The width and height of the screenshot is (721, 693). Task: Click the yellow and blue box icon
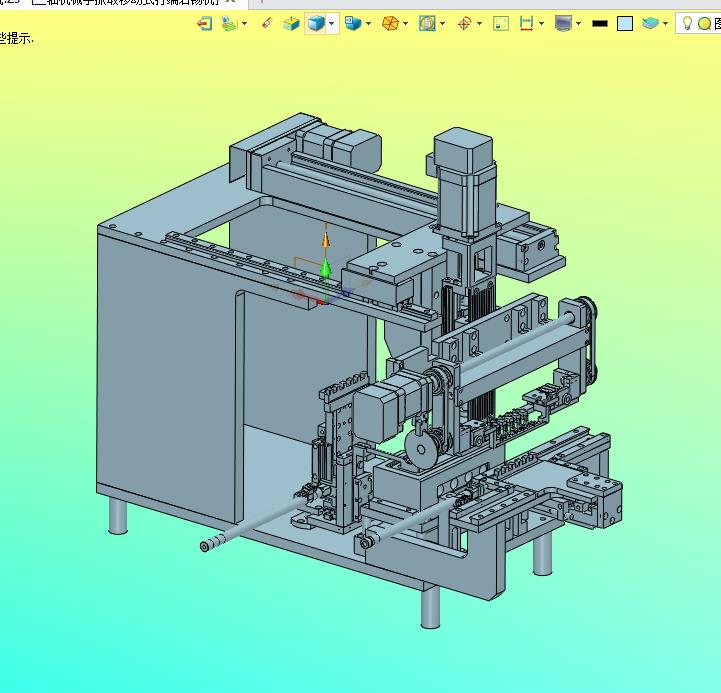pyautogui.click(x=291, y=23)
